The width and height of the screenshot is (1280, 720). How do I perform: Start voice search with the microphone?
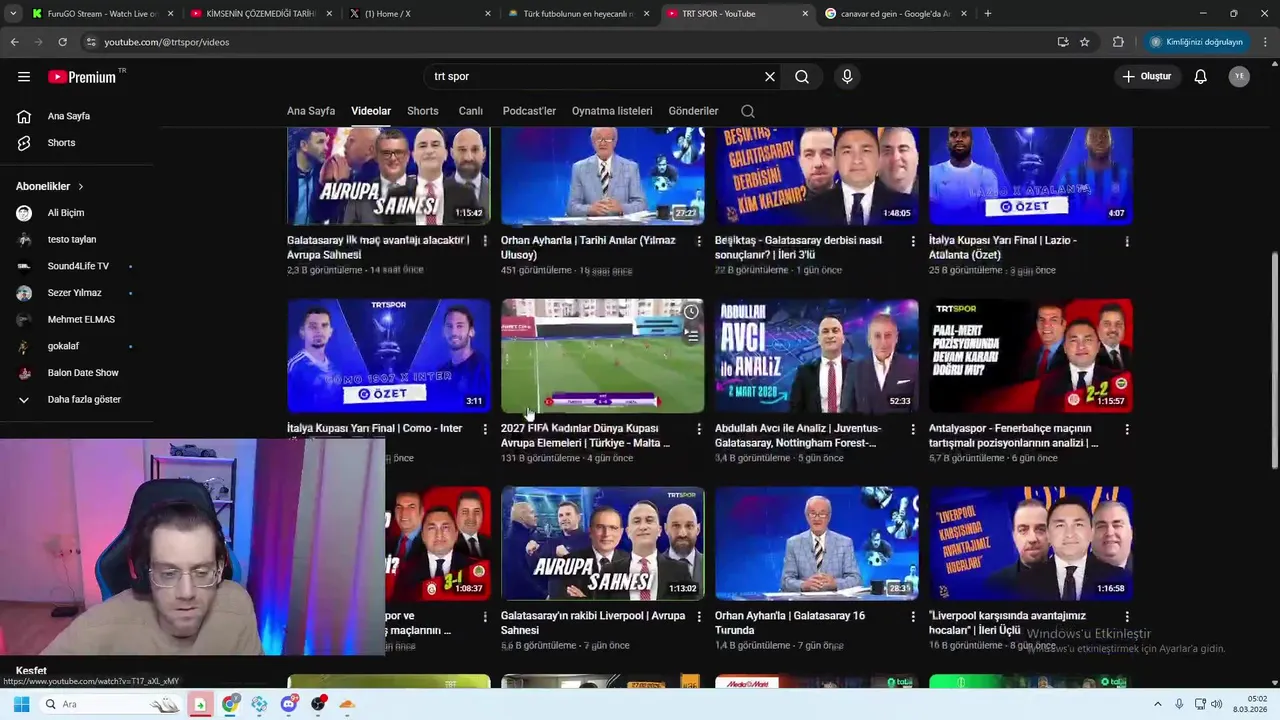pyautogui.click(x=847, y=77)
